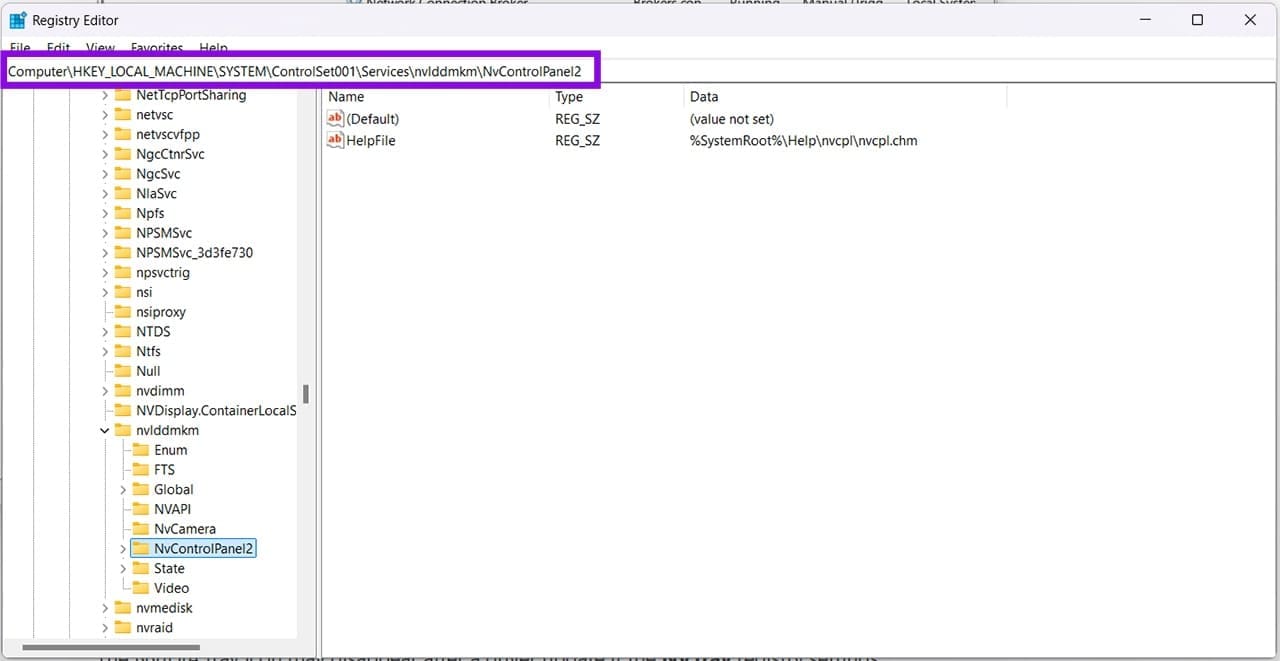Select the State subkey label
This screenshot has width=1280, height=661.
point(169,568)
